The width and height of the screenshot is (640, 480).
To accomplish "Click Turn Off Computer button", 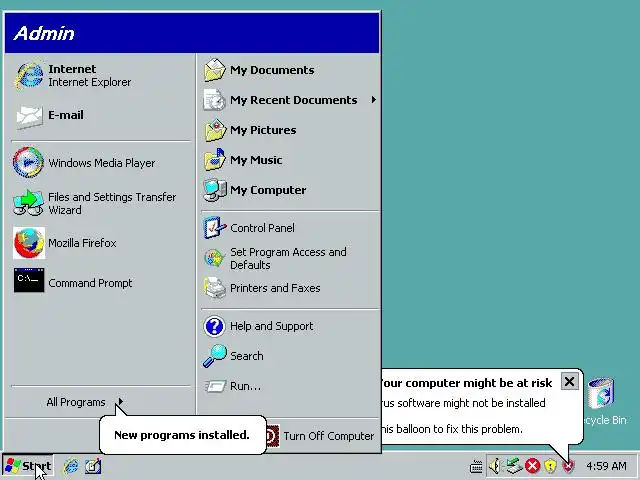I will (320, 436).
